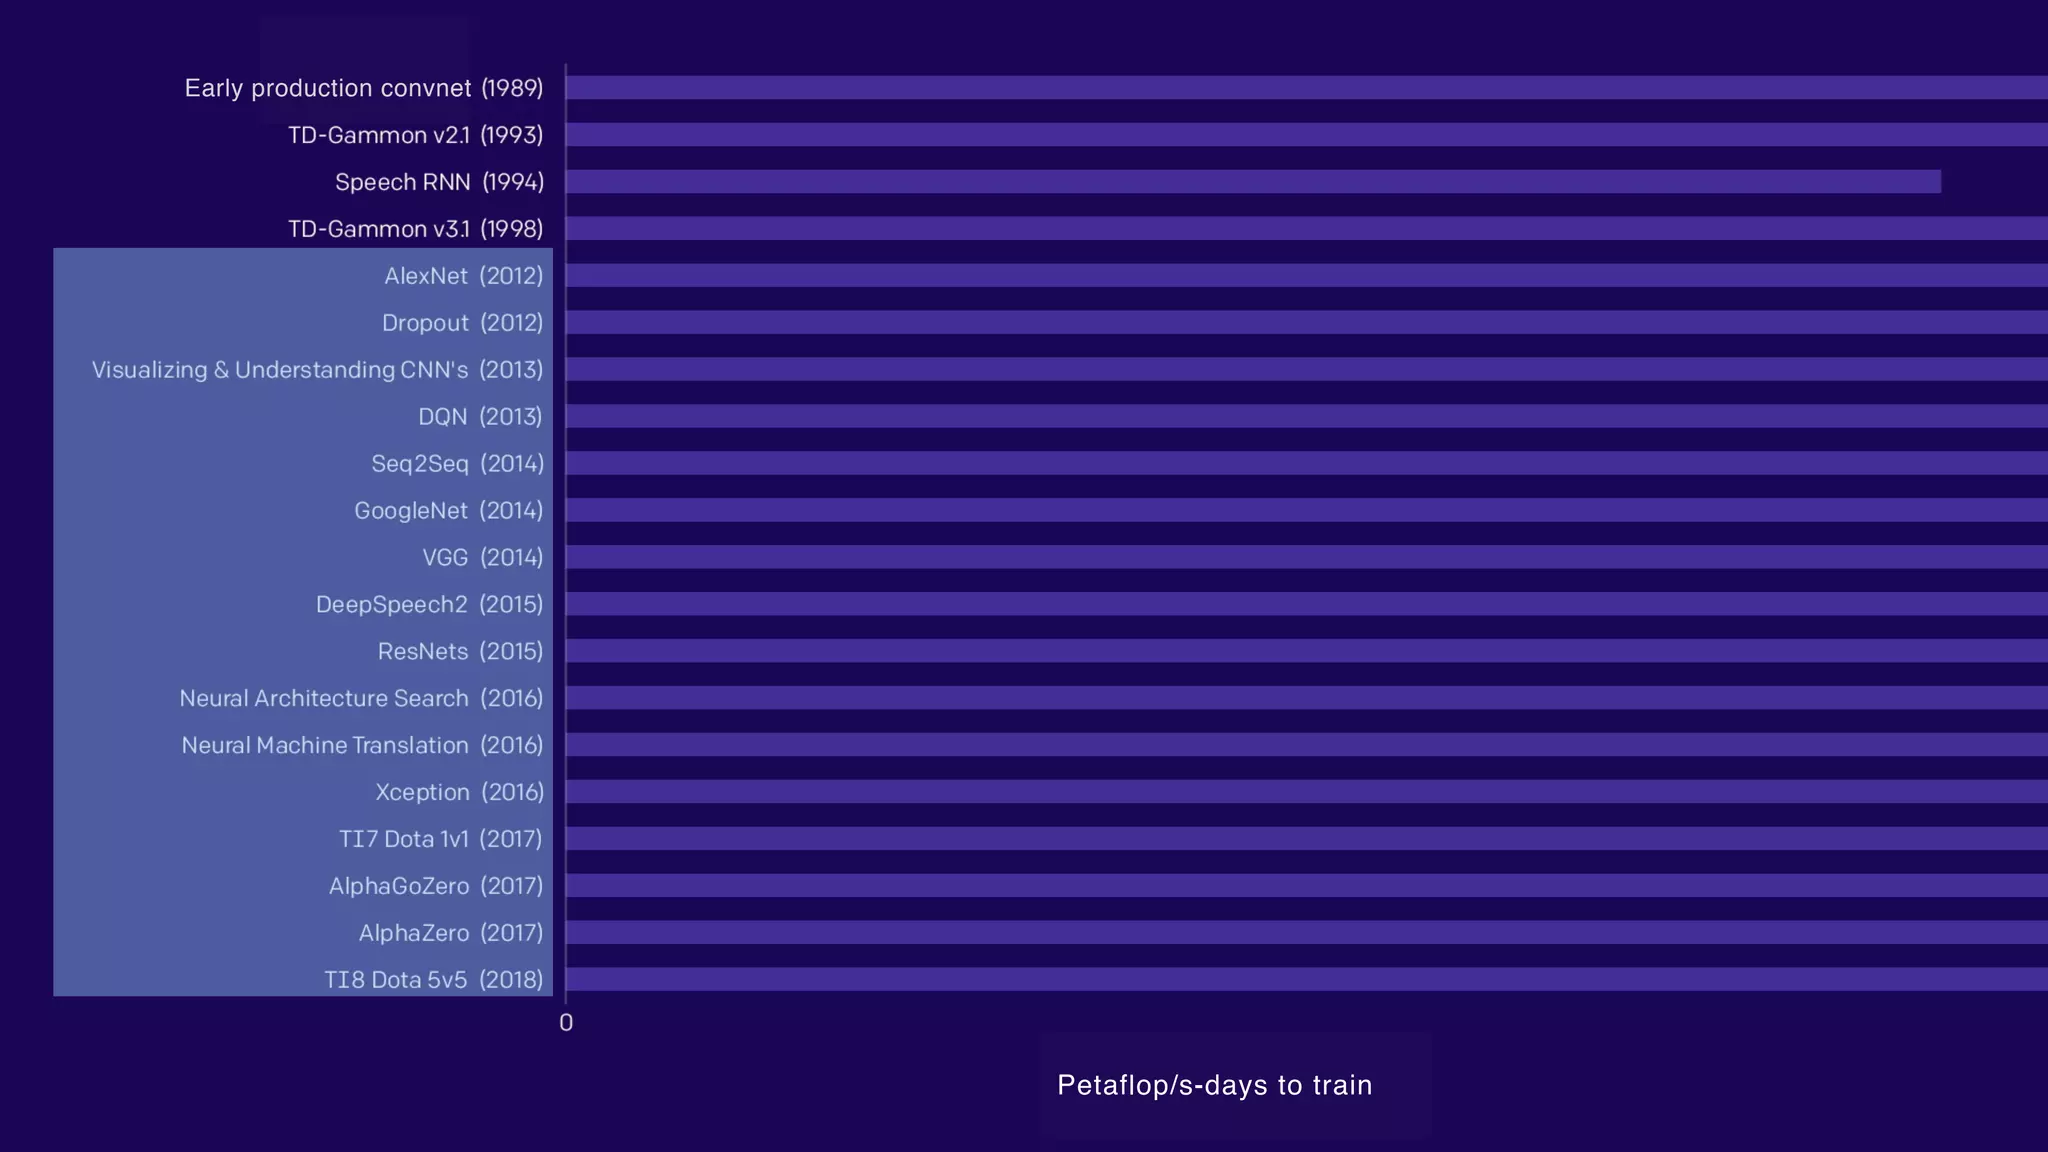
Task: Click the 'Xception (2016)' label
Action: [x=460, y=793]
